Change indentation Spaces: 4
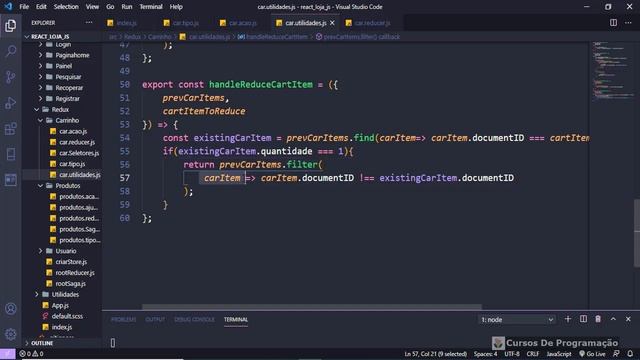This screenshot has width=640, height=360. (485, 353)
